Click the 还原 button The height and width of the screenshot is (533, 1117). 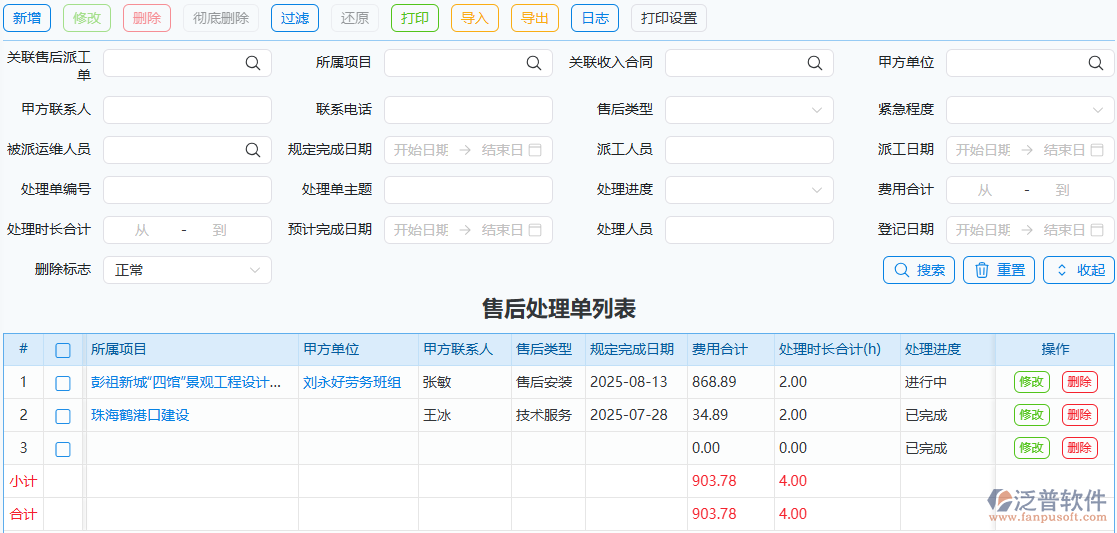[x=355, y=19]
